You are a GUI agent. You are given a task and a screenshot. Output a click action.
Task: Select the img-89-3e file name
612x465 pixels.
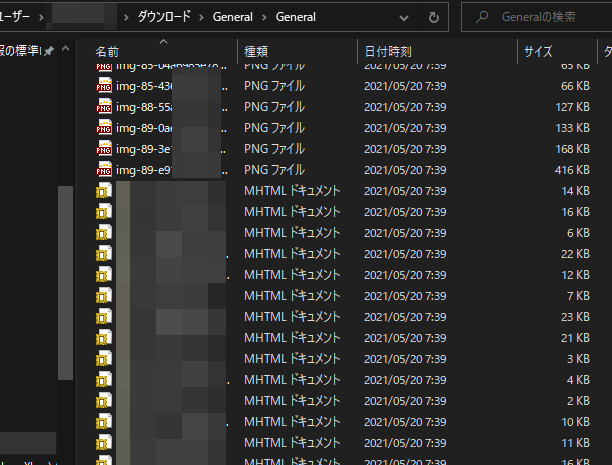[x=172, y=149]
